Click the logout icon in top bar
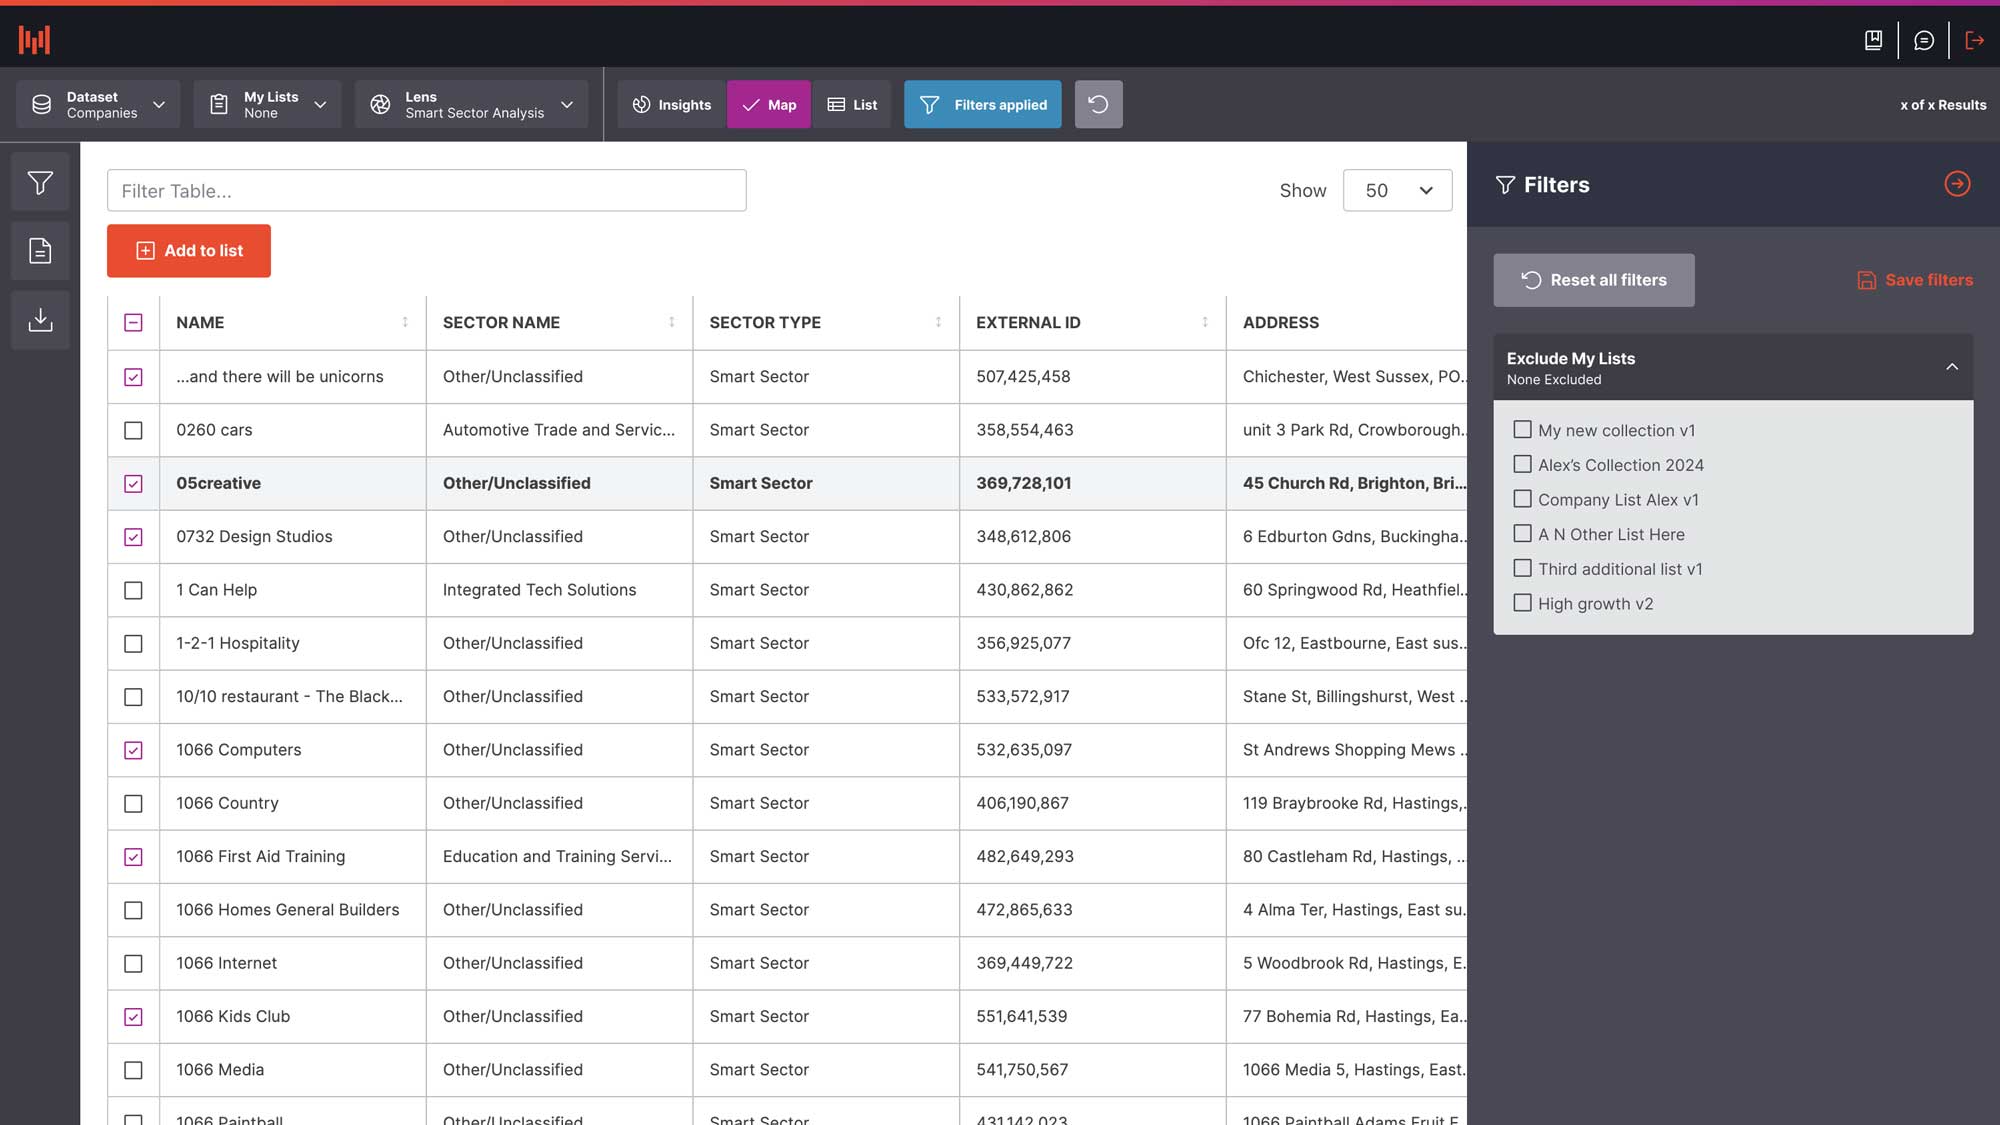The width and height of the screenshot is (2000, 1125). pyautogui.click(x=1974, y=40)
